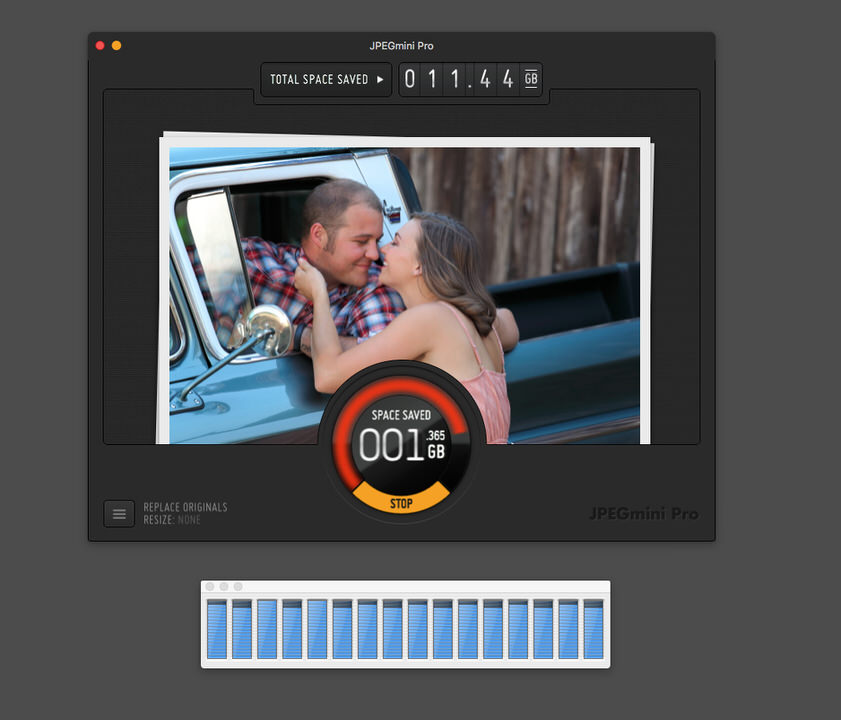Minimize JPEGmini Pro with the yellow button
The height and width of the screenshot is (720, 841).
point(116,46)
